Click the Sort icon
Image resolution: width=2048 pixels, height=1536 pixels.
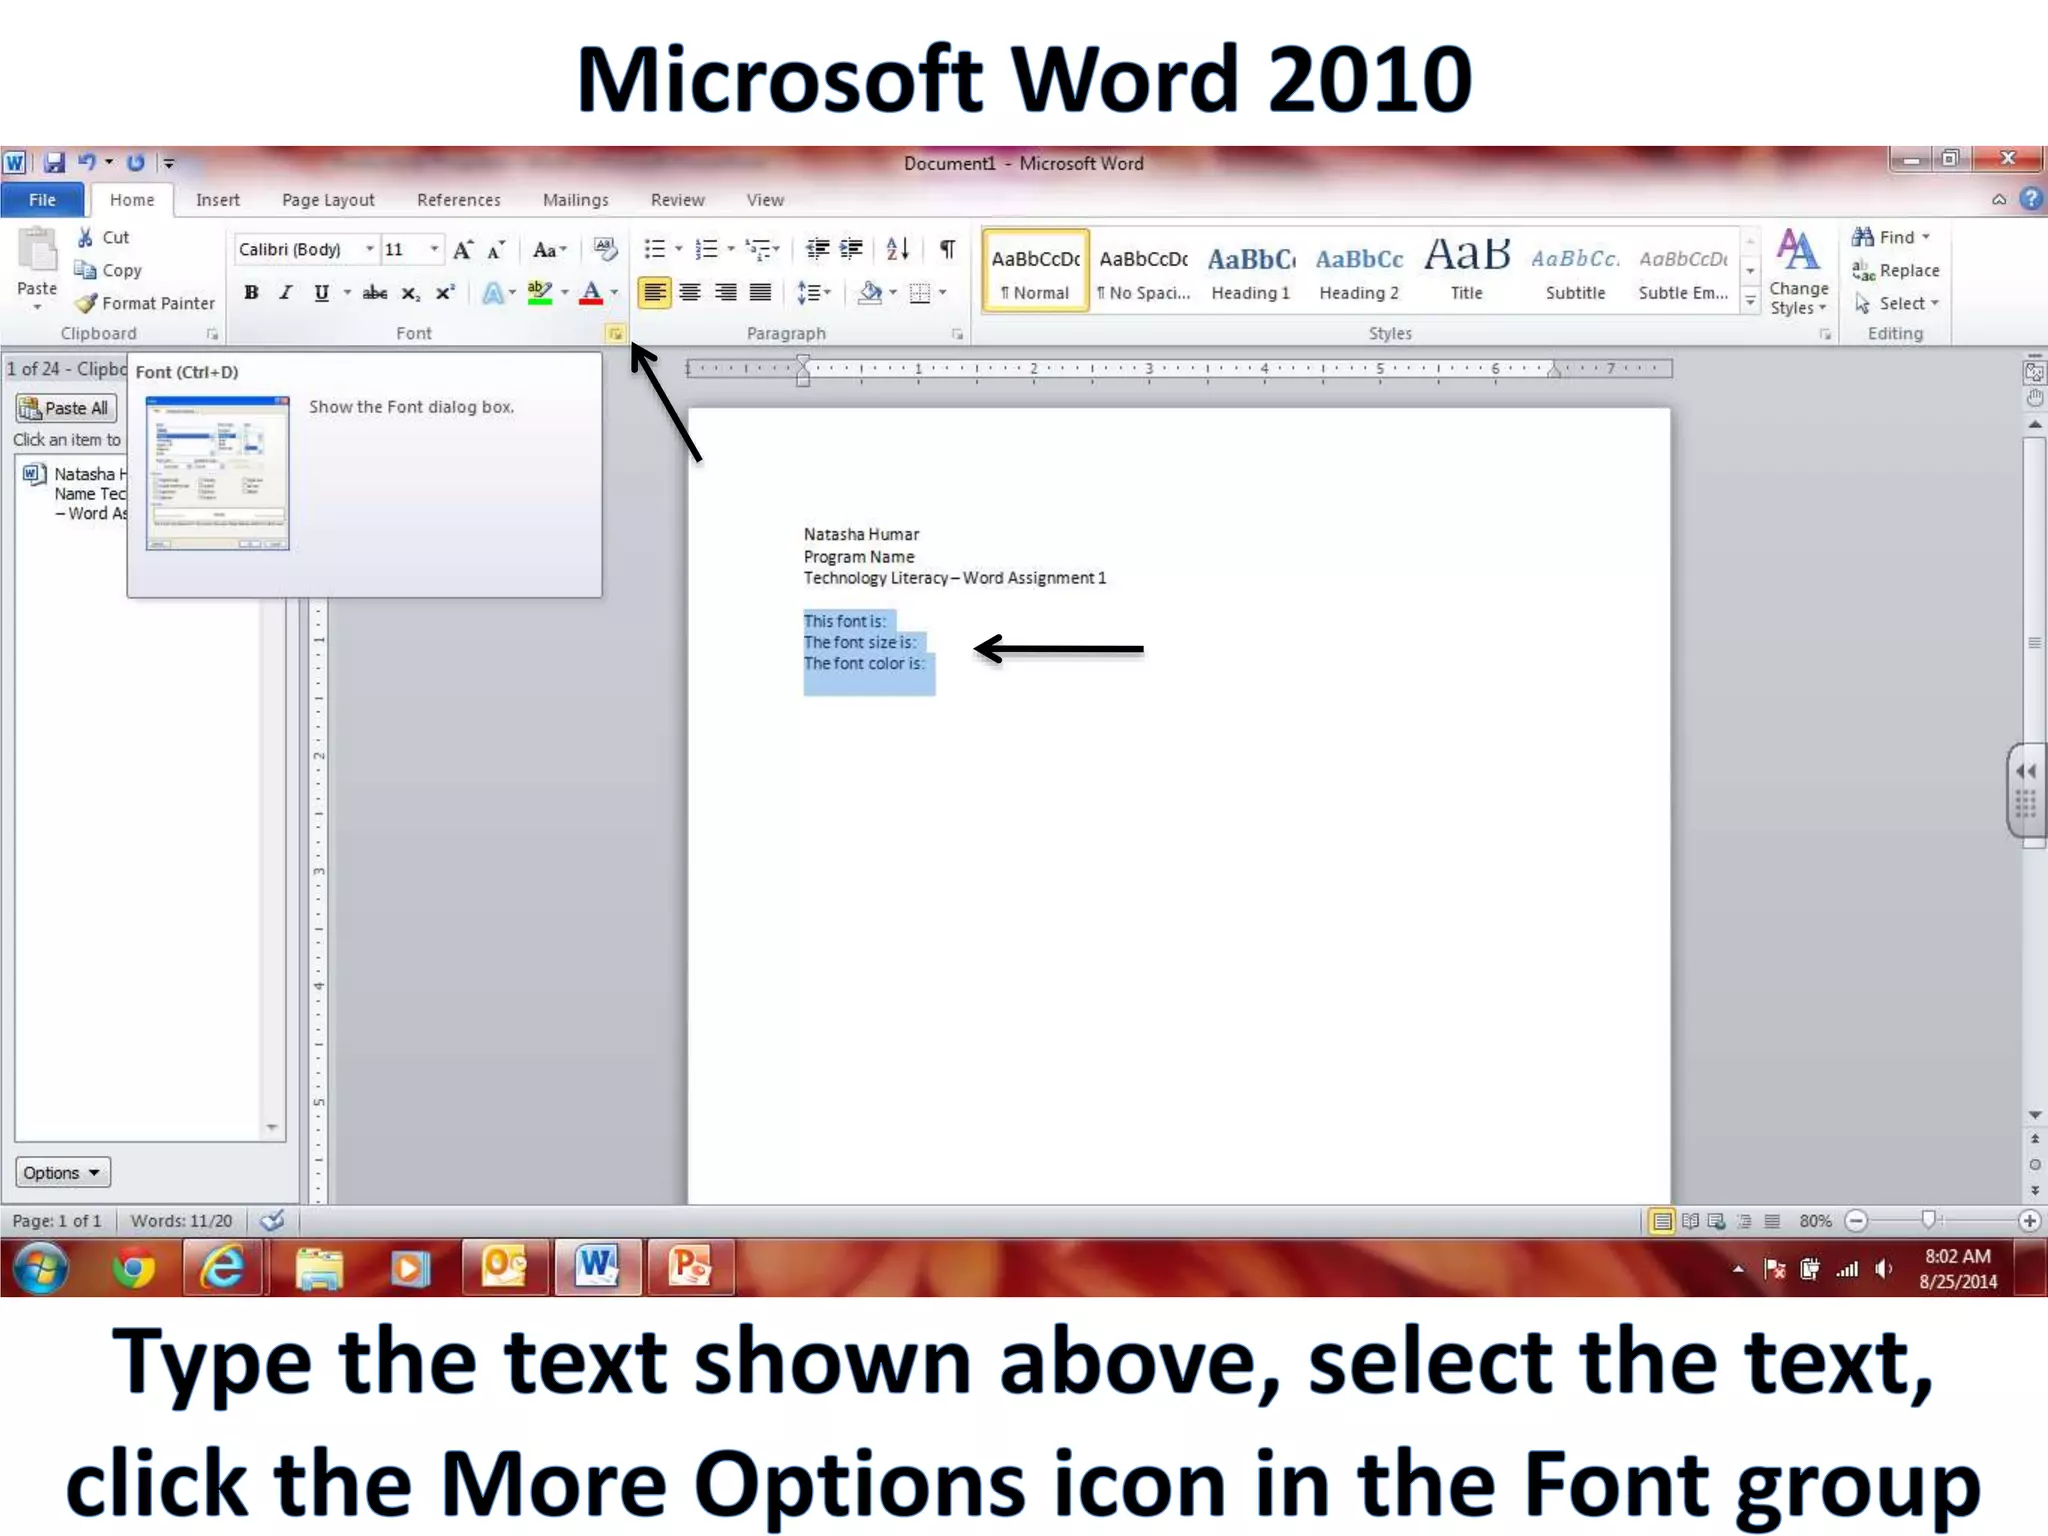pos(898,249)
